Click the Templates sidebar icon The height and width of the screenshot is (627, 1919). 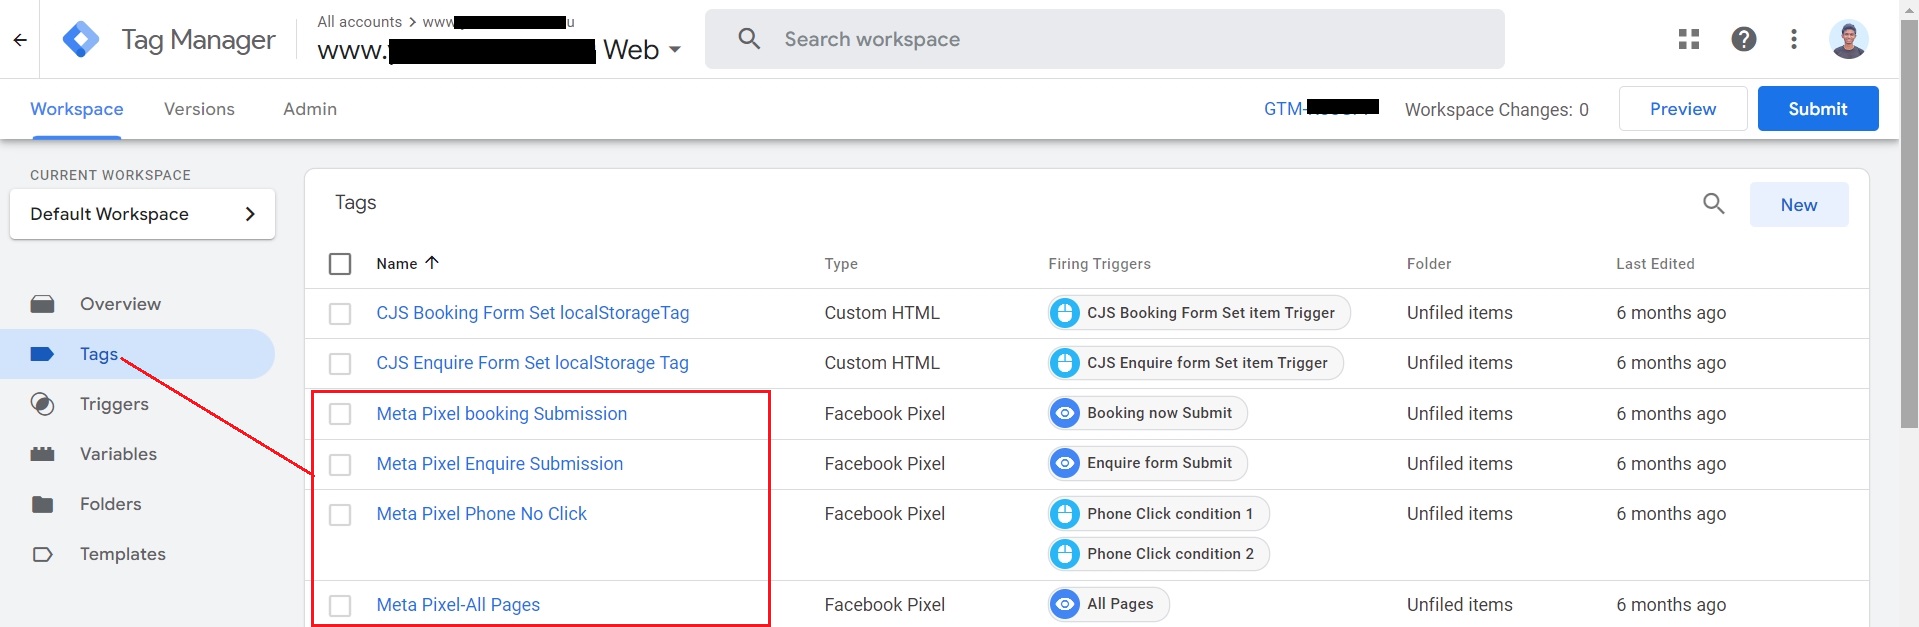click(42, 554)
